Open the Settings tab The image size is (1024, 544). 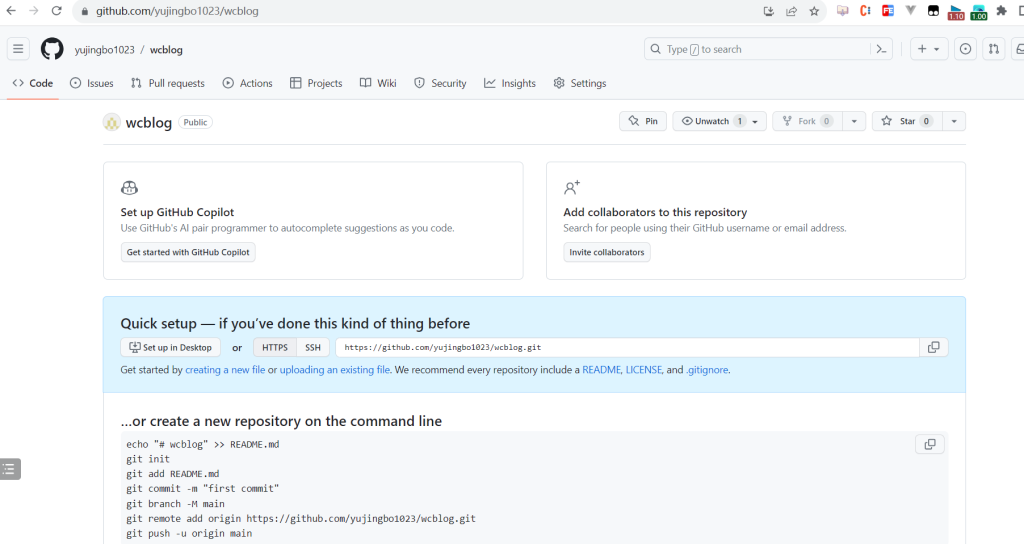[x=580, y=83]
